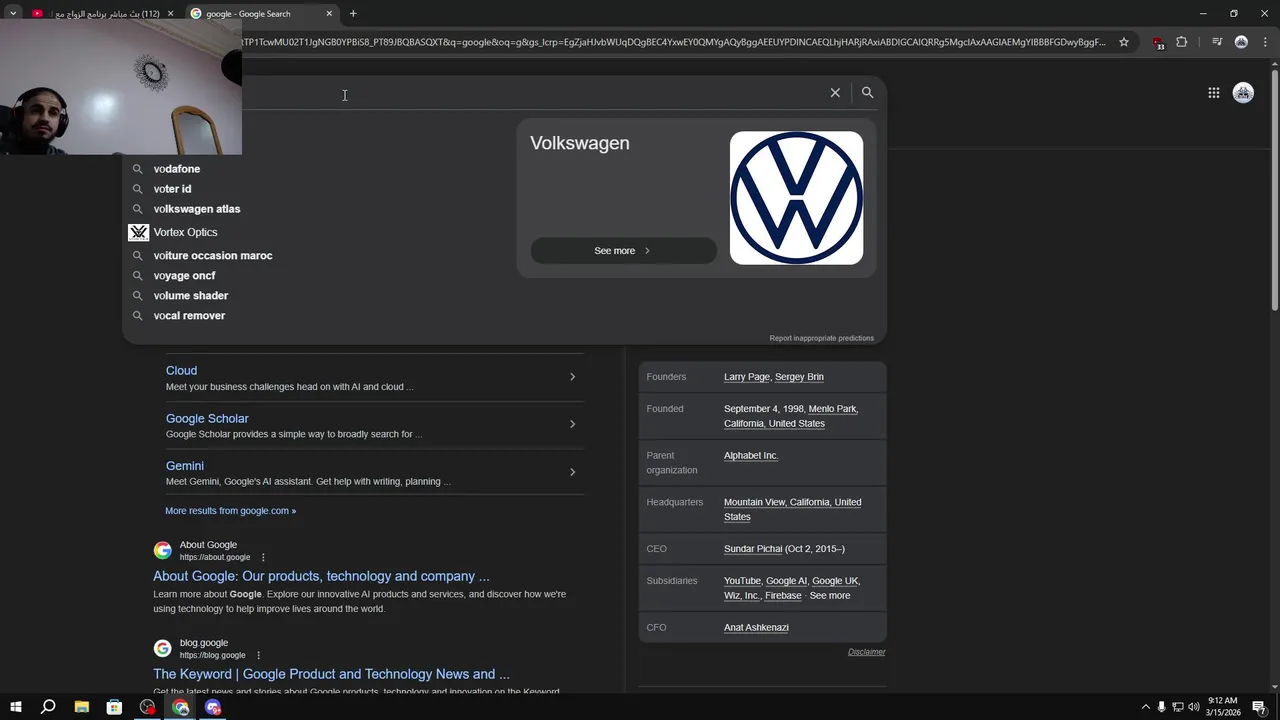This screenshot has height=720, width=1280.
Task: Open Chrome three-dot menu
Action: (x=1264, y=42)
